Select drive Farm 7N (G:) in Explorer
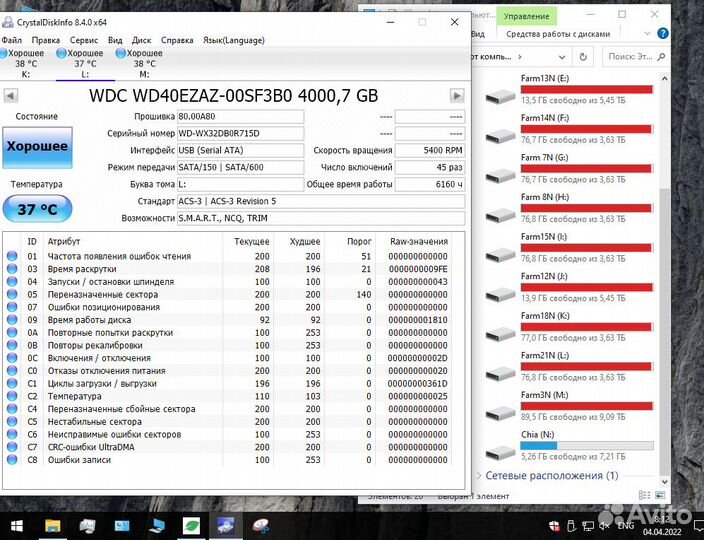 pos(569,169)
